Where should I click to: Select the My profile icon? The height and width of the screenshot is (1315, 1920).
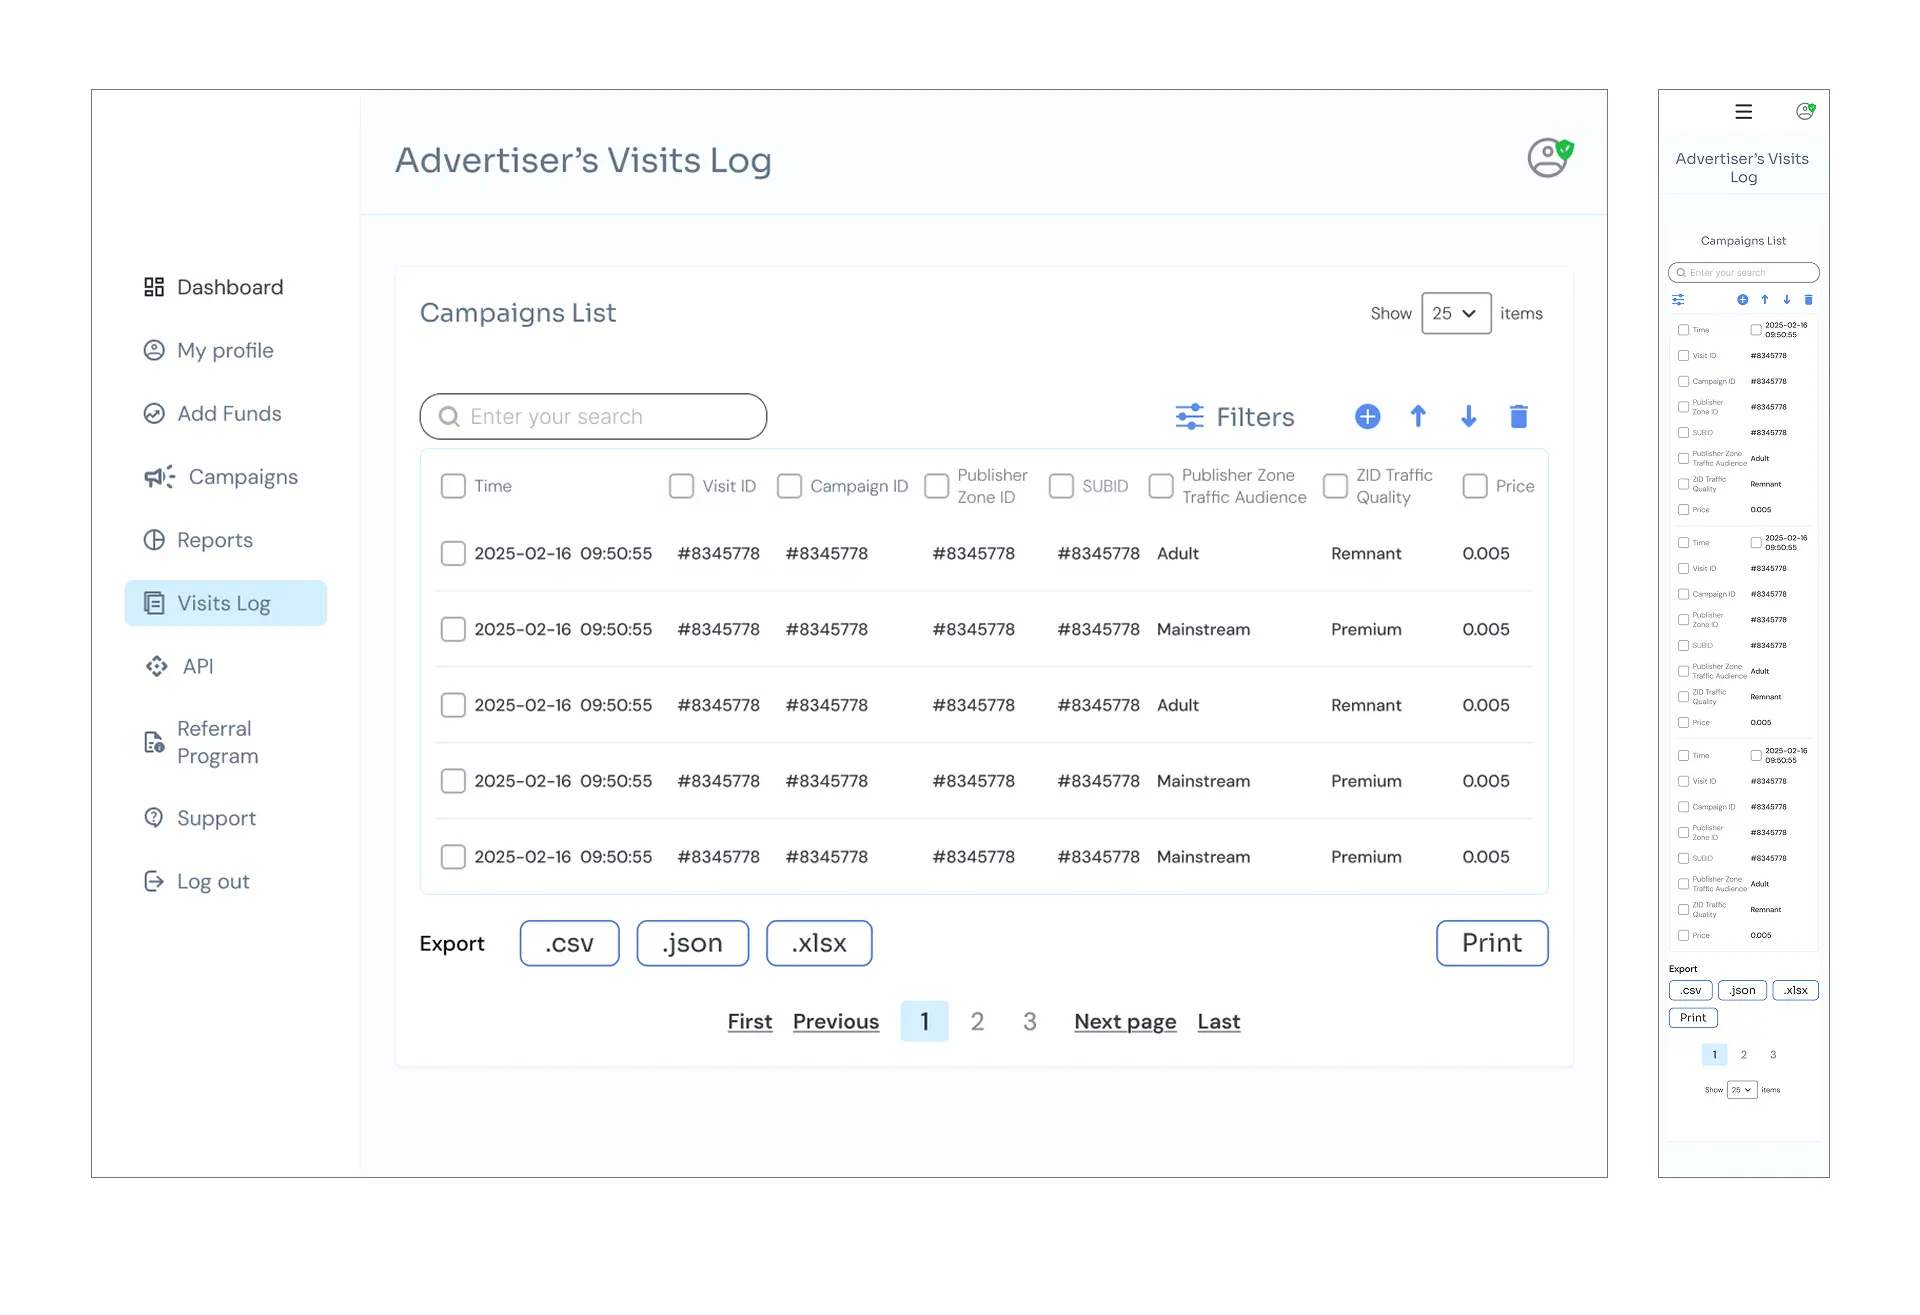click(x=153, y=350)
